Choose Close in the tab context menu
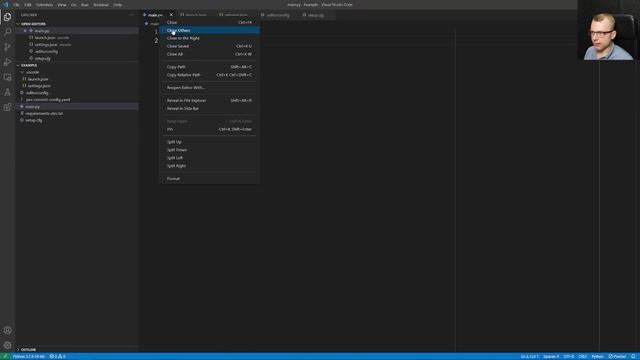 209,22
